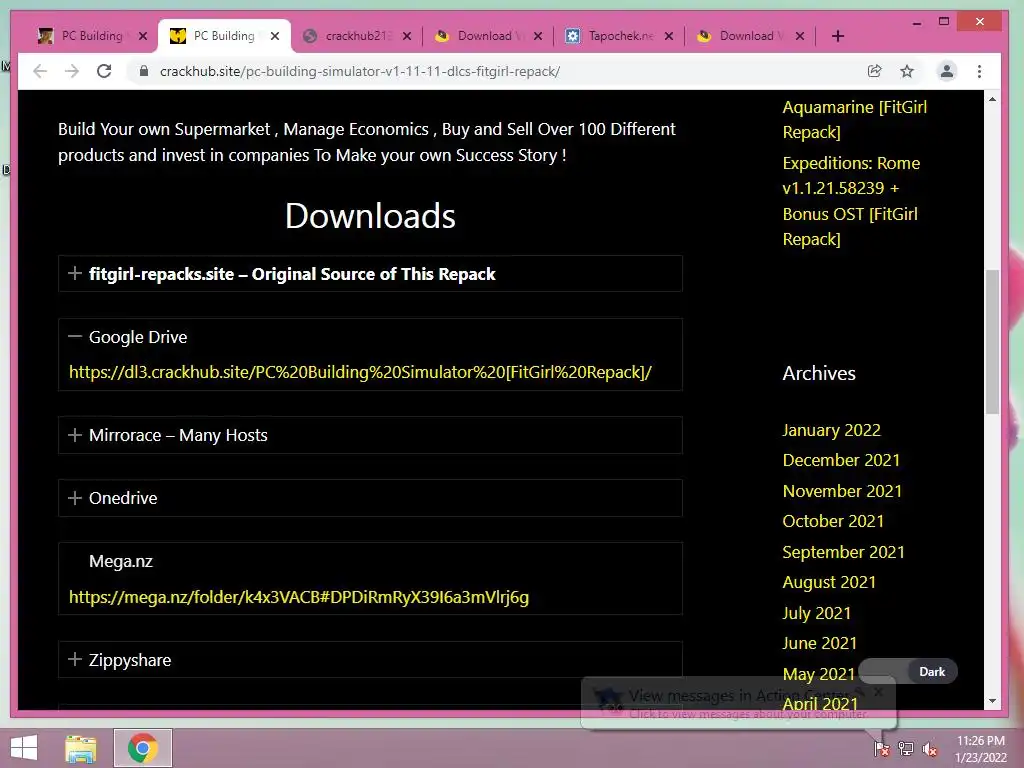The image size is (1024, 768).
Task: Open September 2021 archive
Action: pyautogui.click(x=844, y=552)
